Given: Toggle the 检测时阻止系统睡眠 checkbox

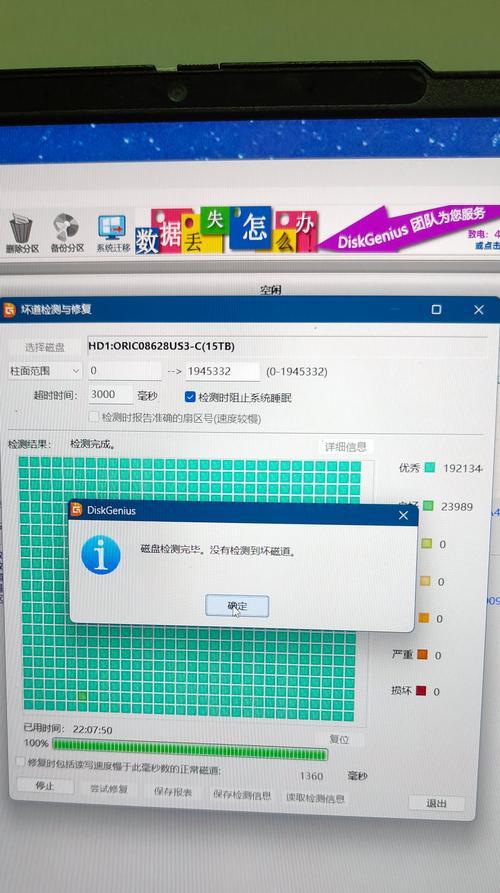Looking at the screenshot, I should click(190, 396).
